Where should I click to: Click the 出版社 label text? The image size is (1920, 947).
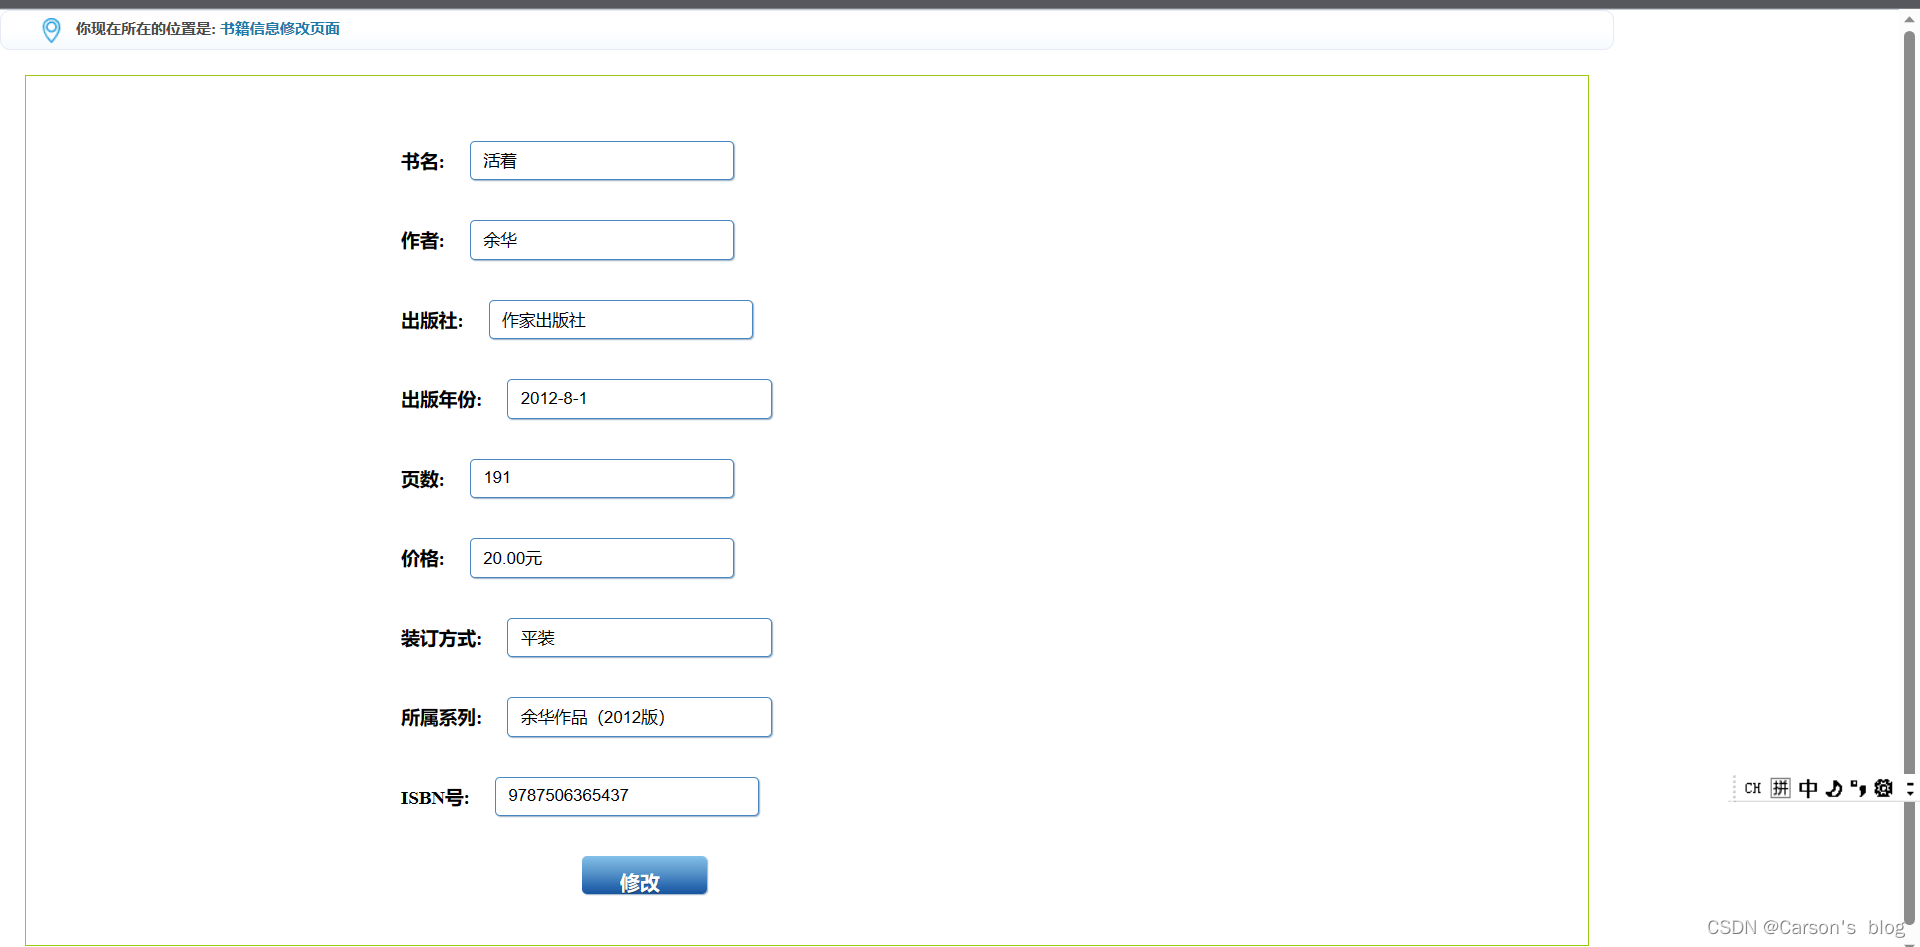point(432,321)
